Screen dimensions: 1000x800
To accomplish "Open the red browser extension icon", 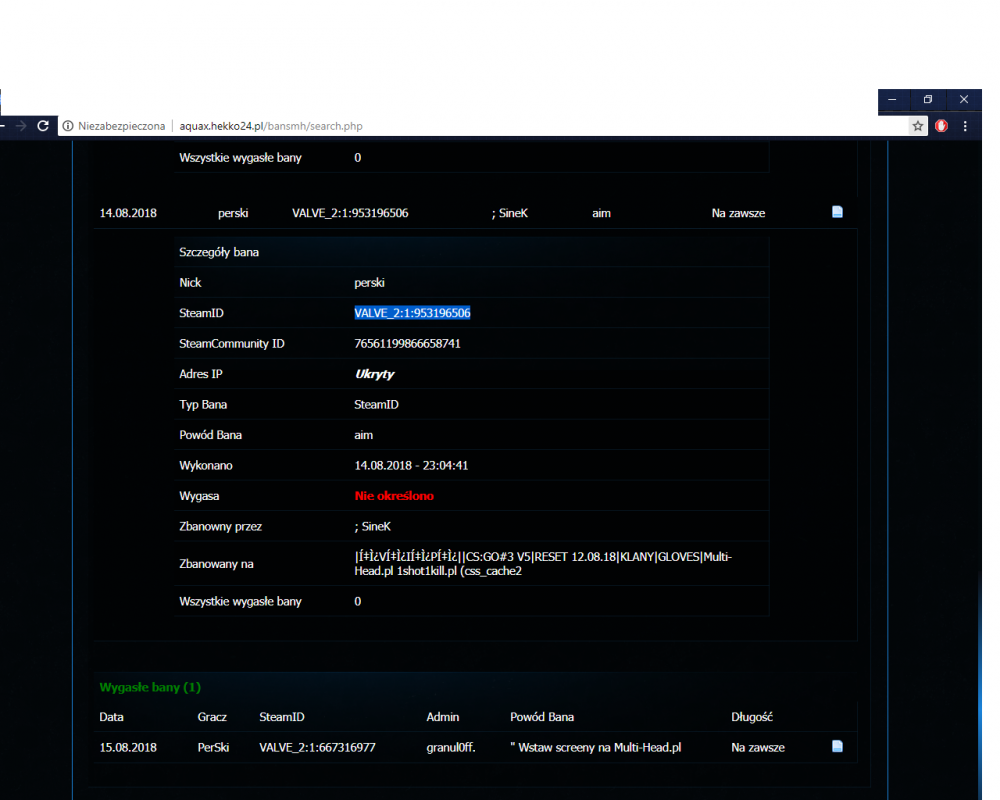I will (941, 126).
